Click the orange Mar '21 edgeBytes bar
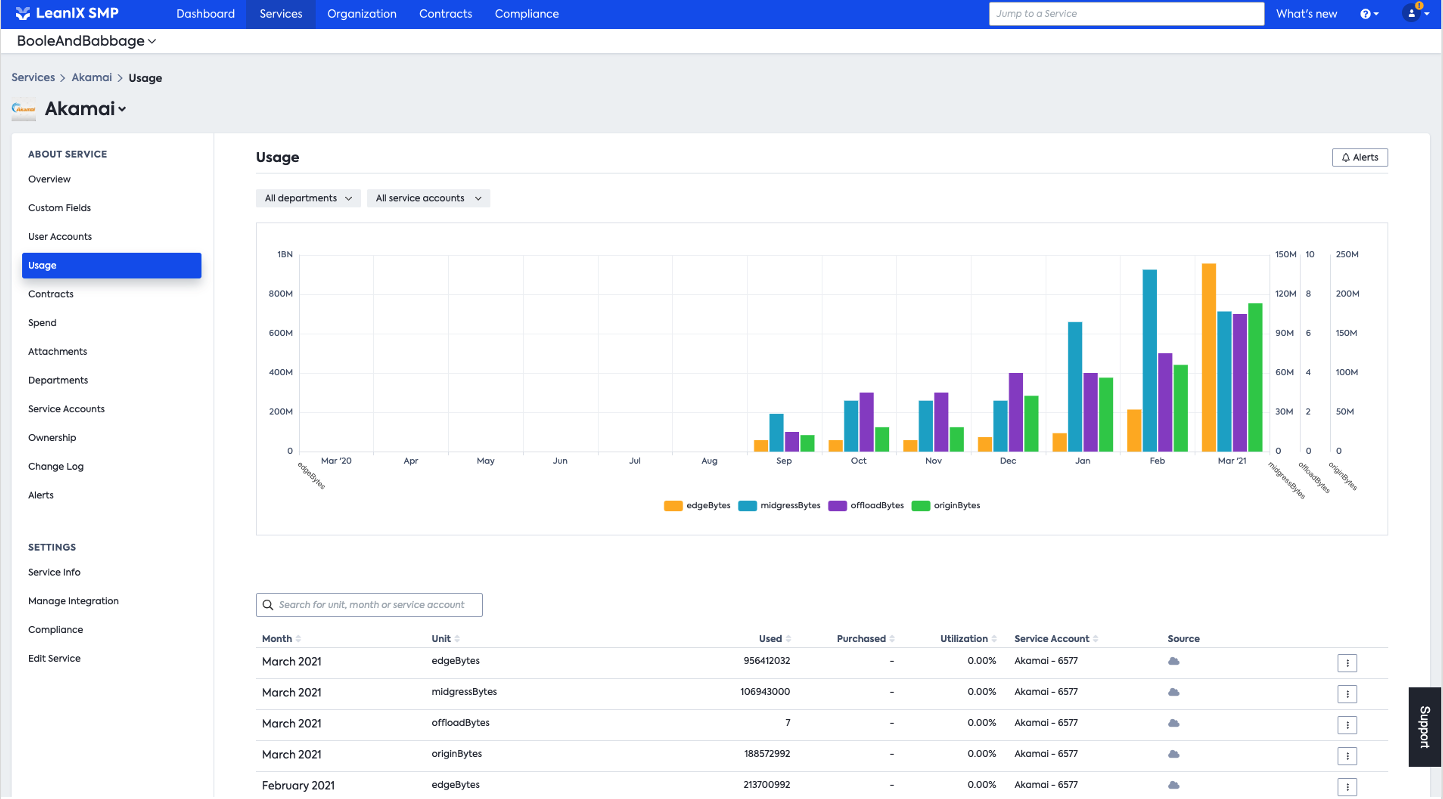Viewport: 1443px width, 799px height. click(x=1209, y=357)
